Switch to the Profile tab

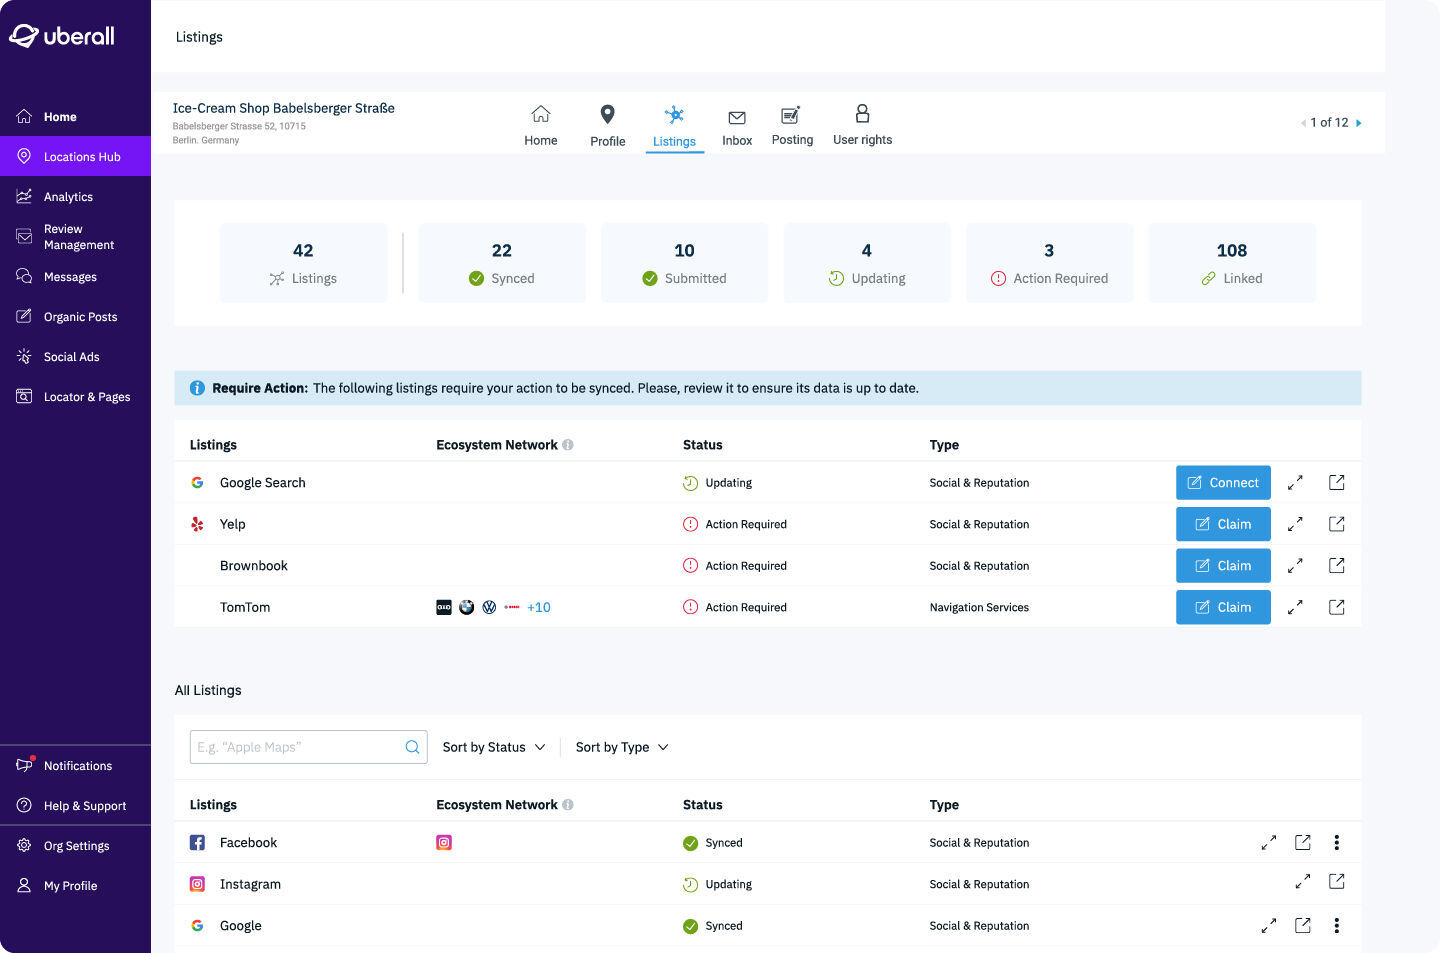pyautogui.click(x=607, y=126)
